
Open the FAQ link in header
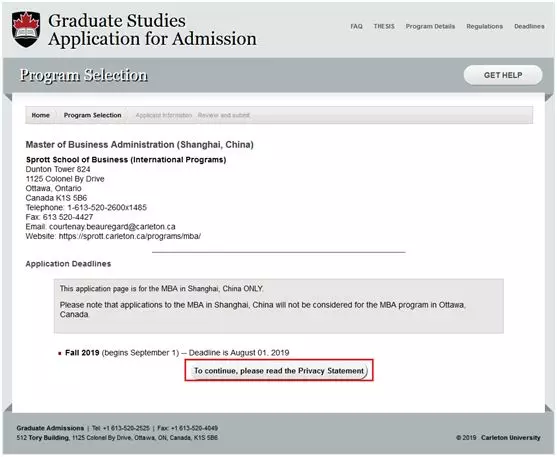coord(356,26)
